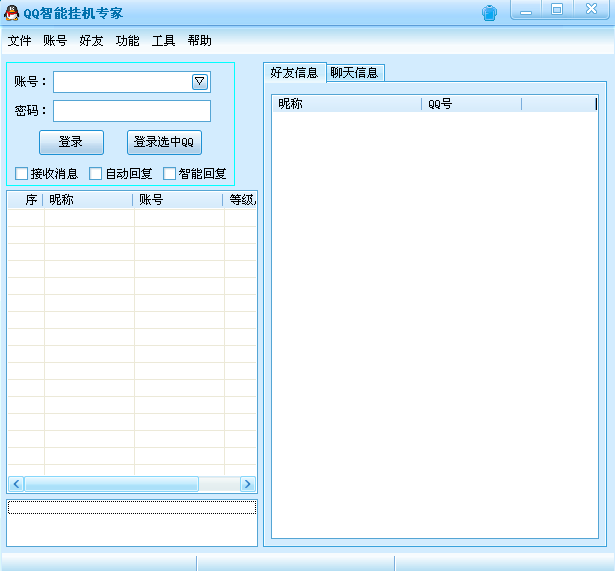The image size is (615, 571).
Task: Minimize the QQ智能挂机专家 window
Action: coord(526,10)
